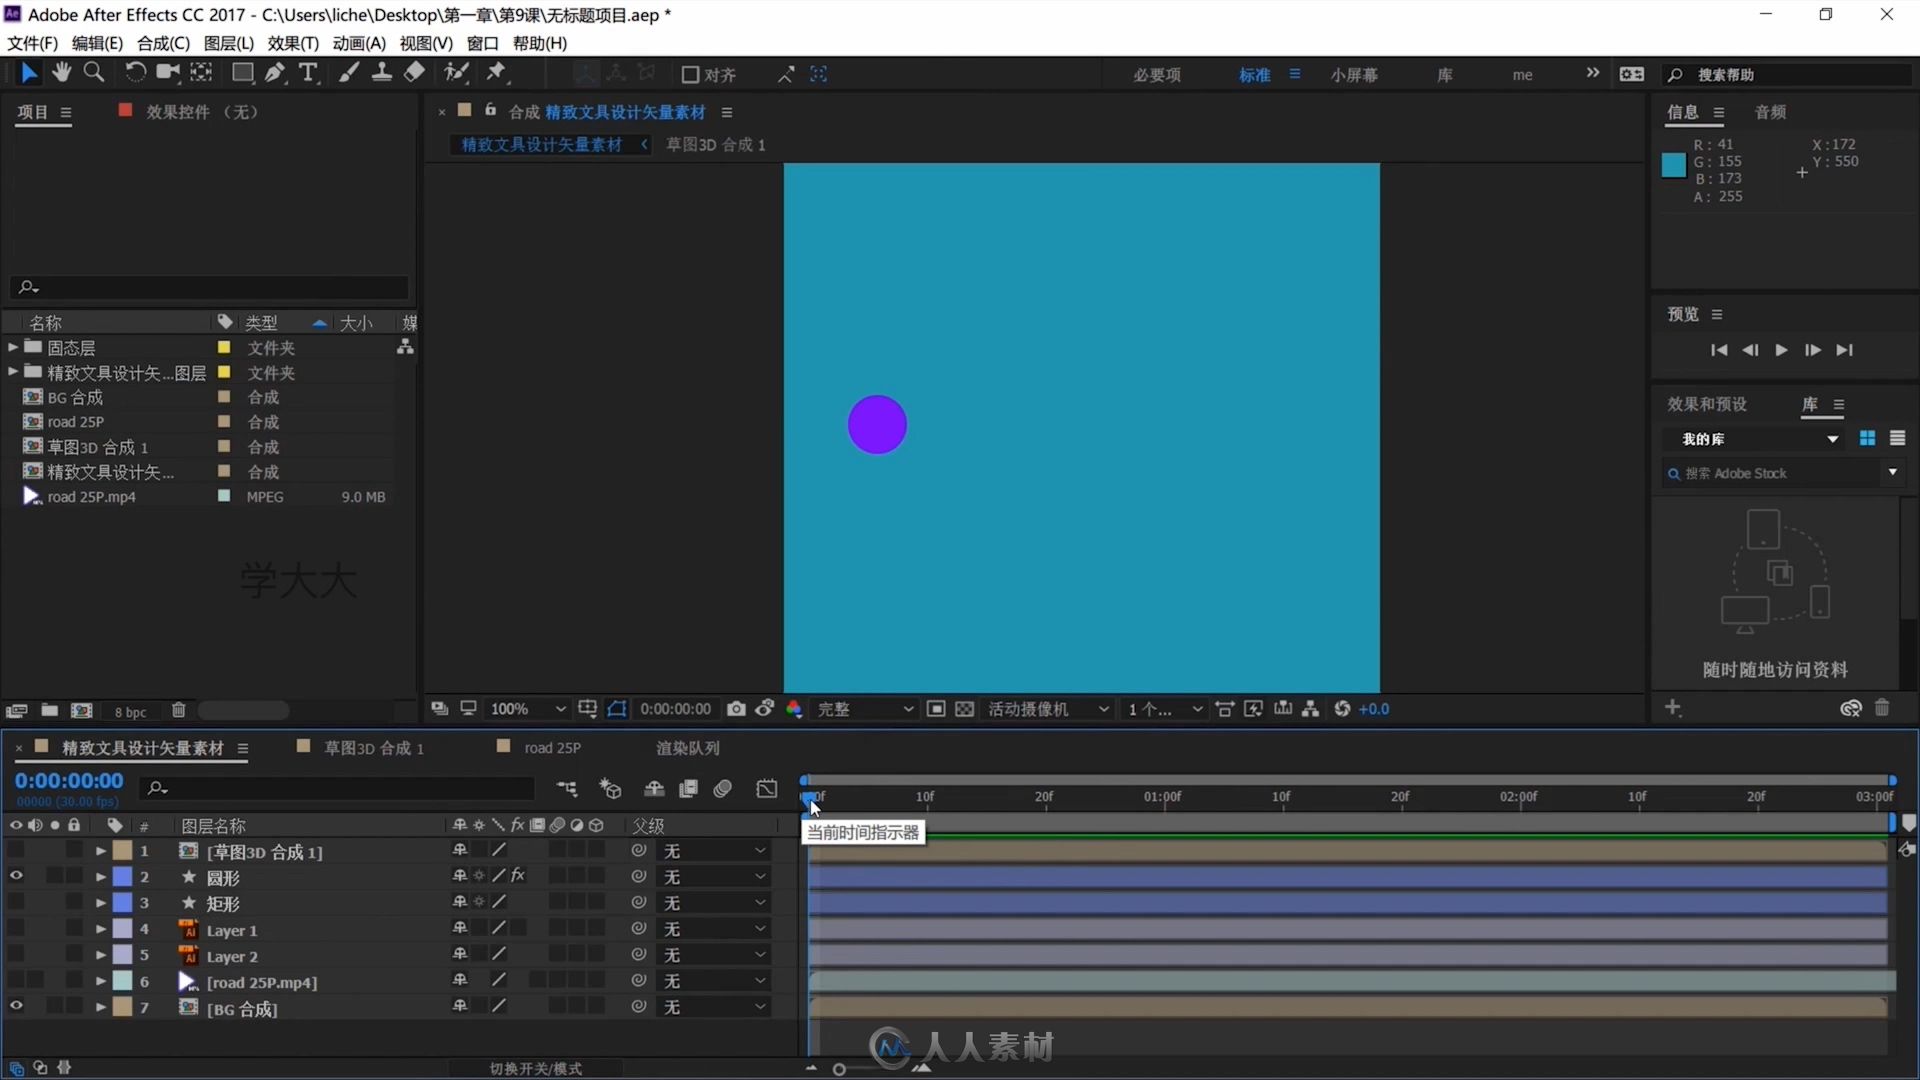Select the Pan Behind anchor tool

[202, 72]
